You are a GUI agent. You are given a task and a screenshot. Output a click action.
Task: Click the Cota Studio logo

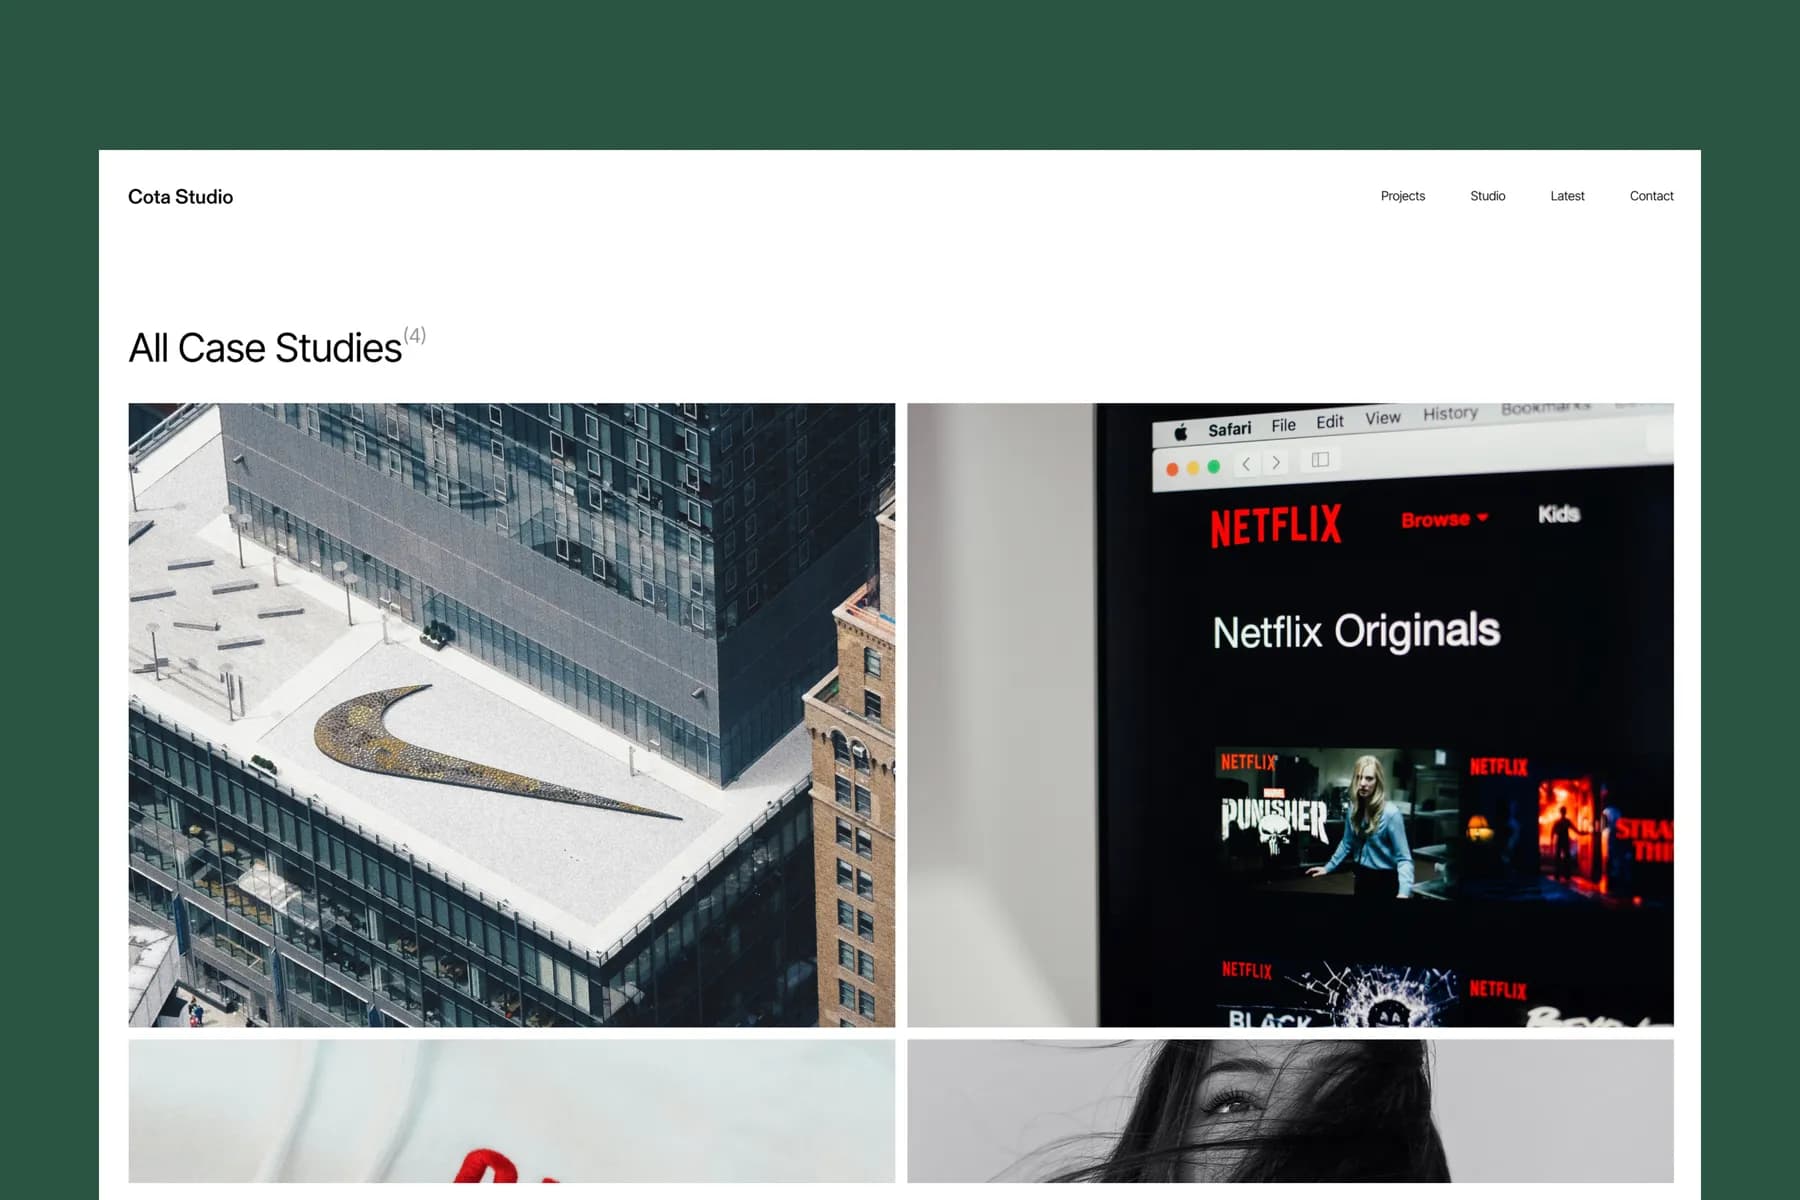[180, 197]
